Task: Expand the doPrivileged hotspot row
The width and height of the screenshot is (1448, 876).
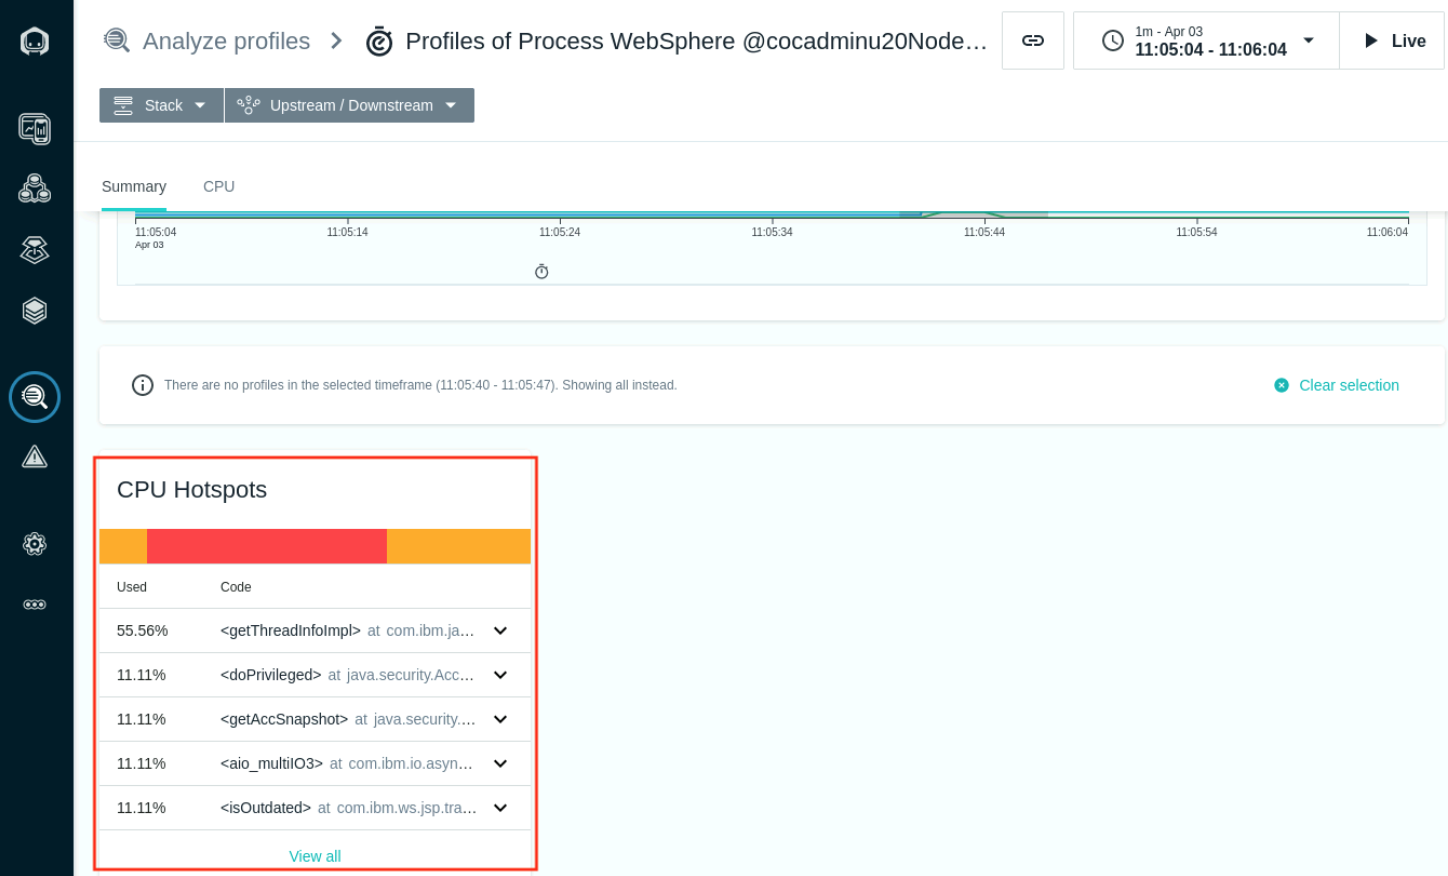Action: [501, 675]
